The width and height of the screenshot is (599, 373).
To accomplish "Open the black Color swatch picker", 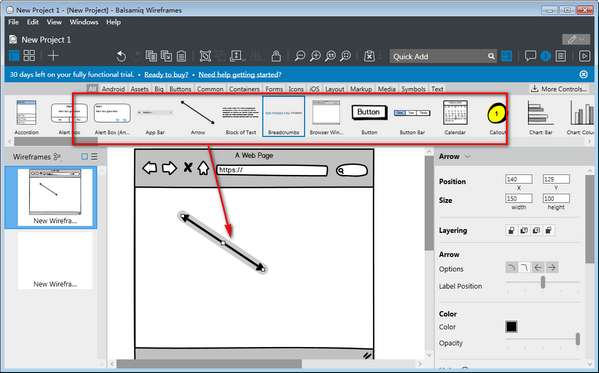I will click(511, 327).
